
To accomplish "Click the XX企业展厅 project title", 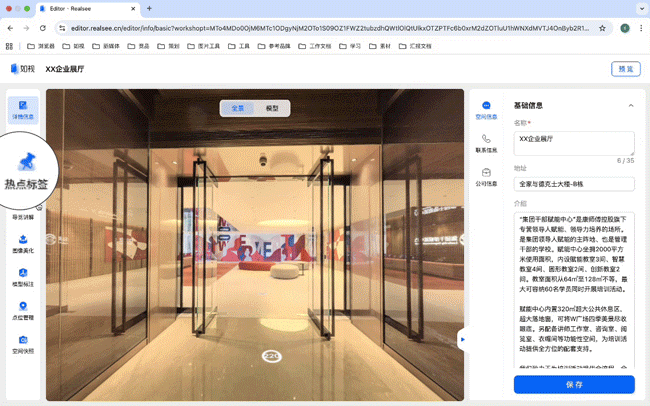I will pos(65,69).
